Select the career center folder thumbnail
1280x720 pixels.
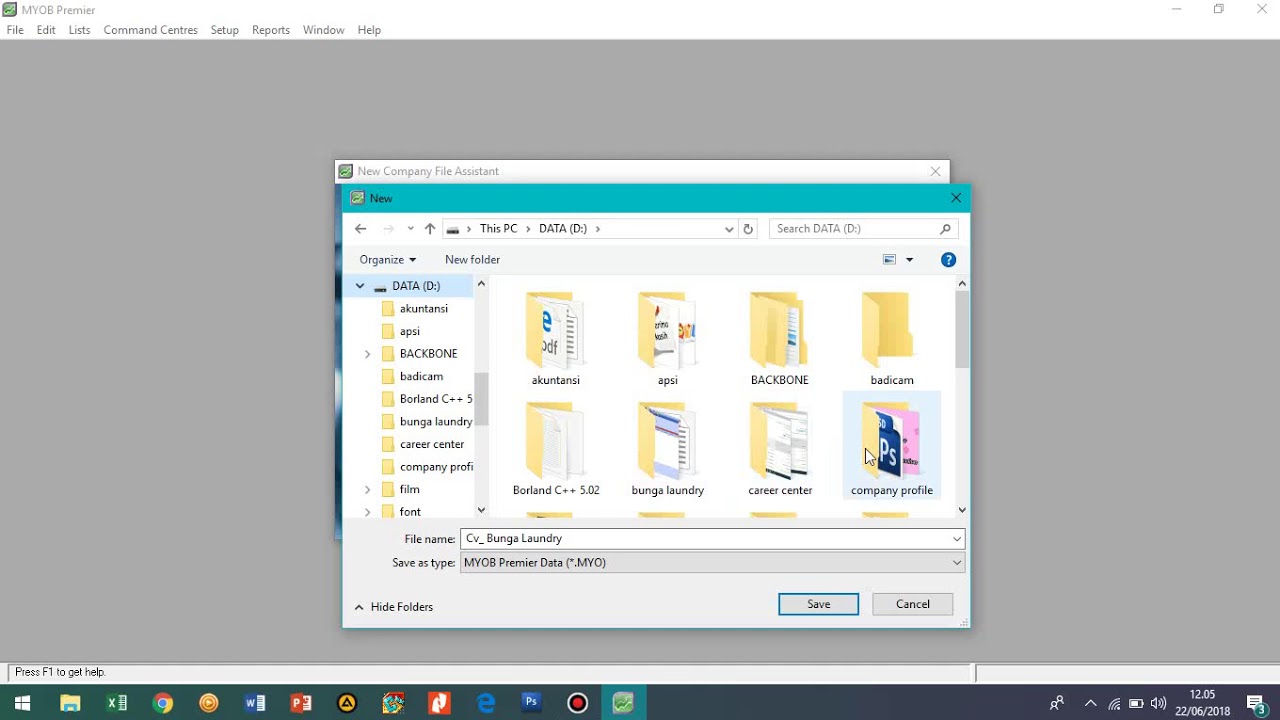pos(780,448)
